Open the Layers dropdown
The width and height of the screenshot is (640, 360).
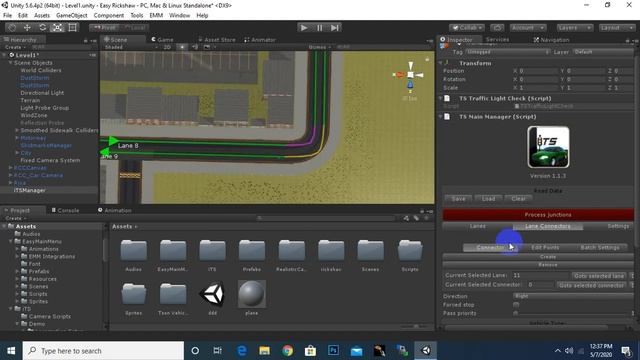(x=575, y=28)
